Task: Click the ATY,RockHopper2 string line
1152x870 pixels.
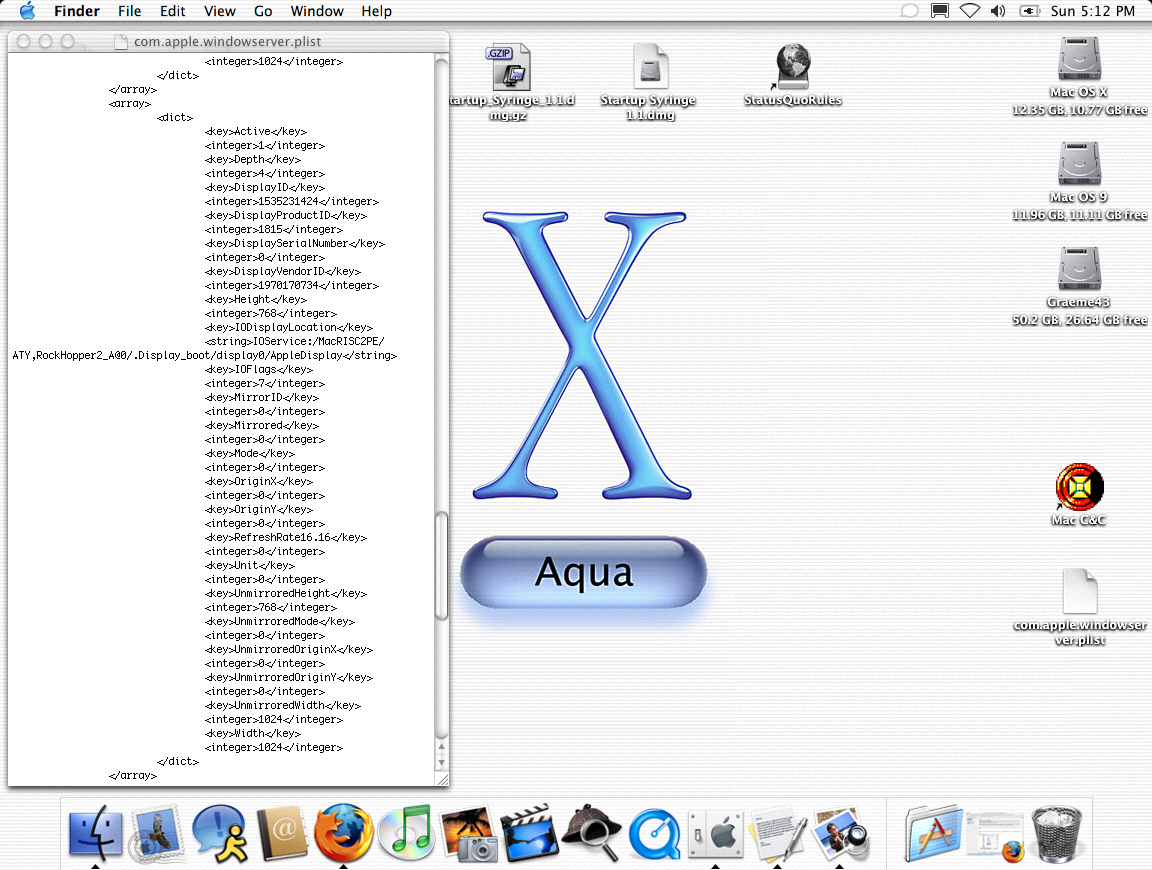Action: coord(204,356)
